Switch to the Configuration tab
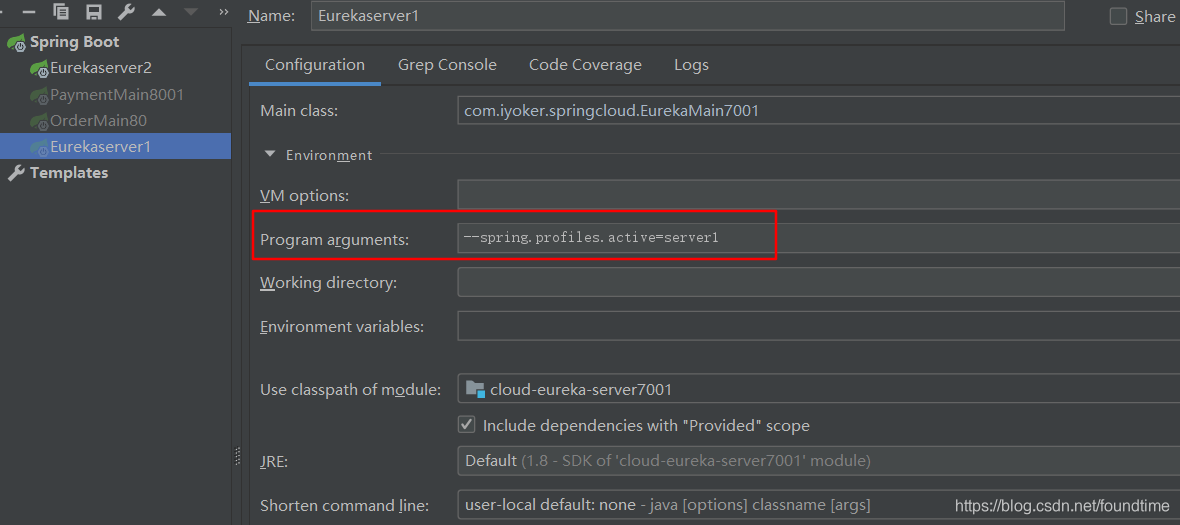This screenshot has height=525, width=1180. click(315, 65)
